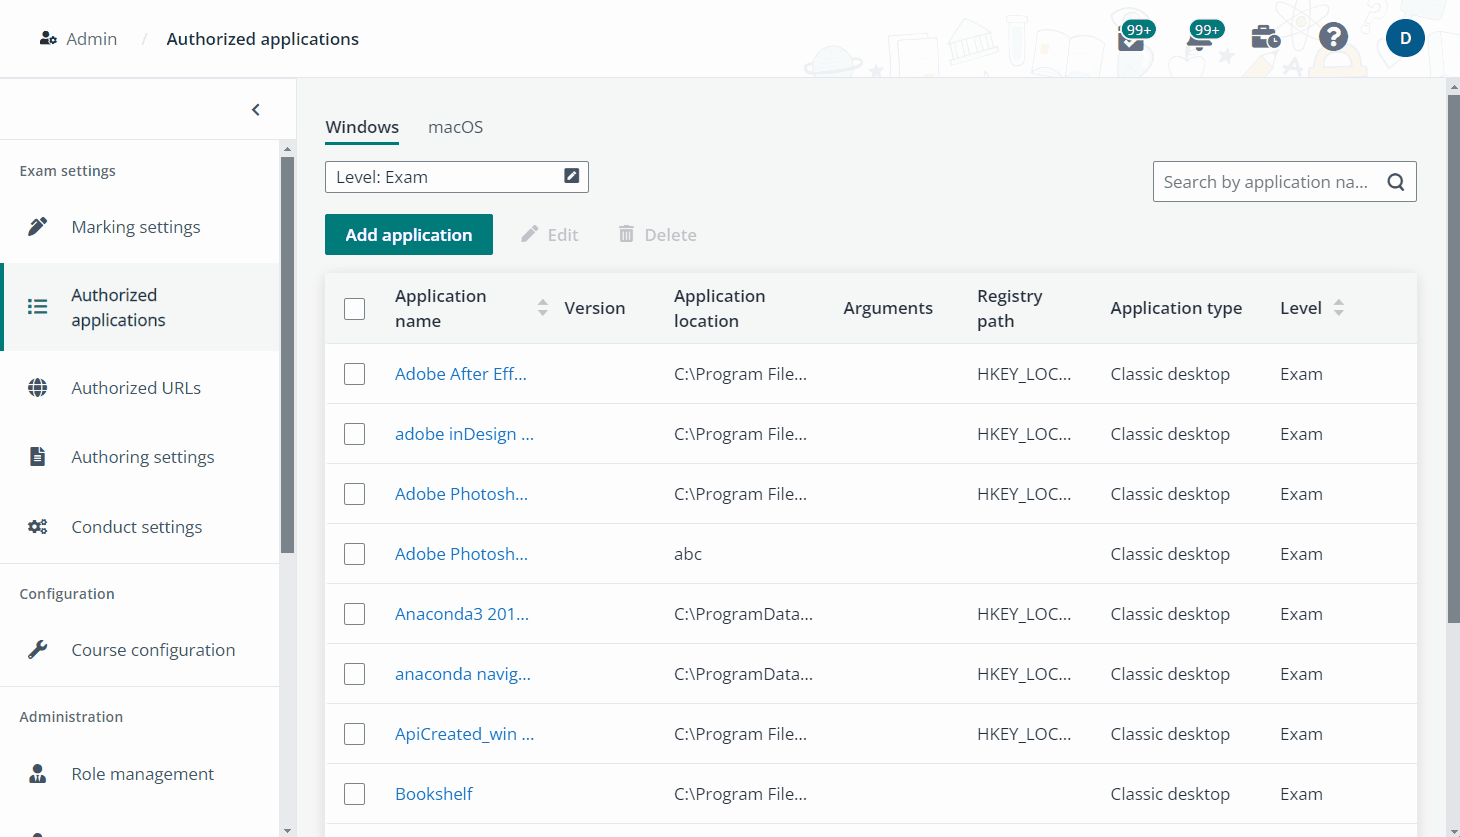Open Role management in sidebar
Screen dimensions: 1460x837
[143, 774]
